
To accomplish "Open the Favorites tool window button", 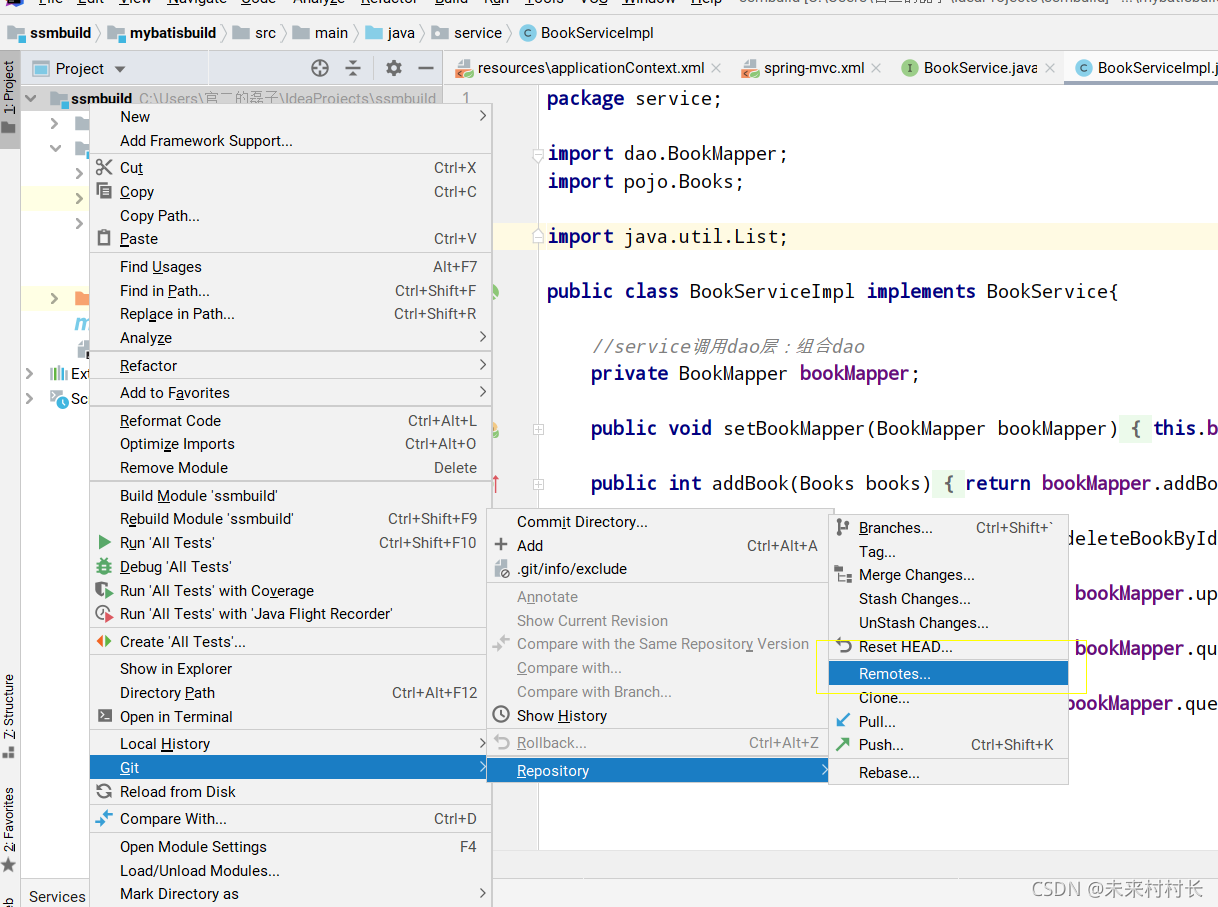I will click(x=9, y=829).
